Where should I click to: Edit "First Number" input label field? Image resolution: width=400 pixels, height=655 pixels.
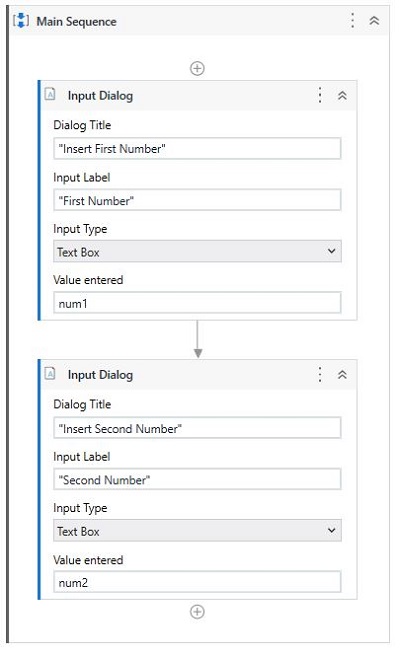click(197, 201)
